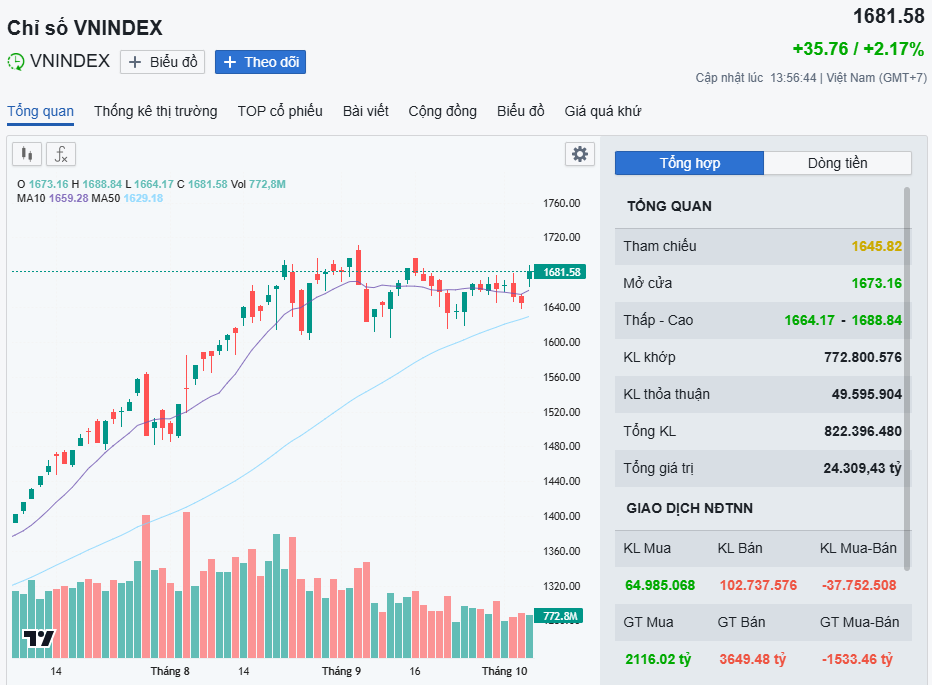Screen dimensions: 932x685
Task: Click the volume label 772.8M on axis
Action: click(560, 616)
